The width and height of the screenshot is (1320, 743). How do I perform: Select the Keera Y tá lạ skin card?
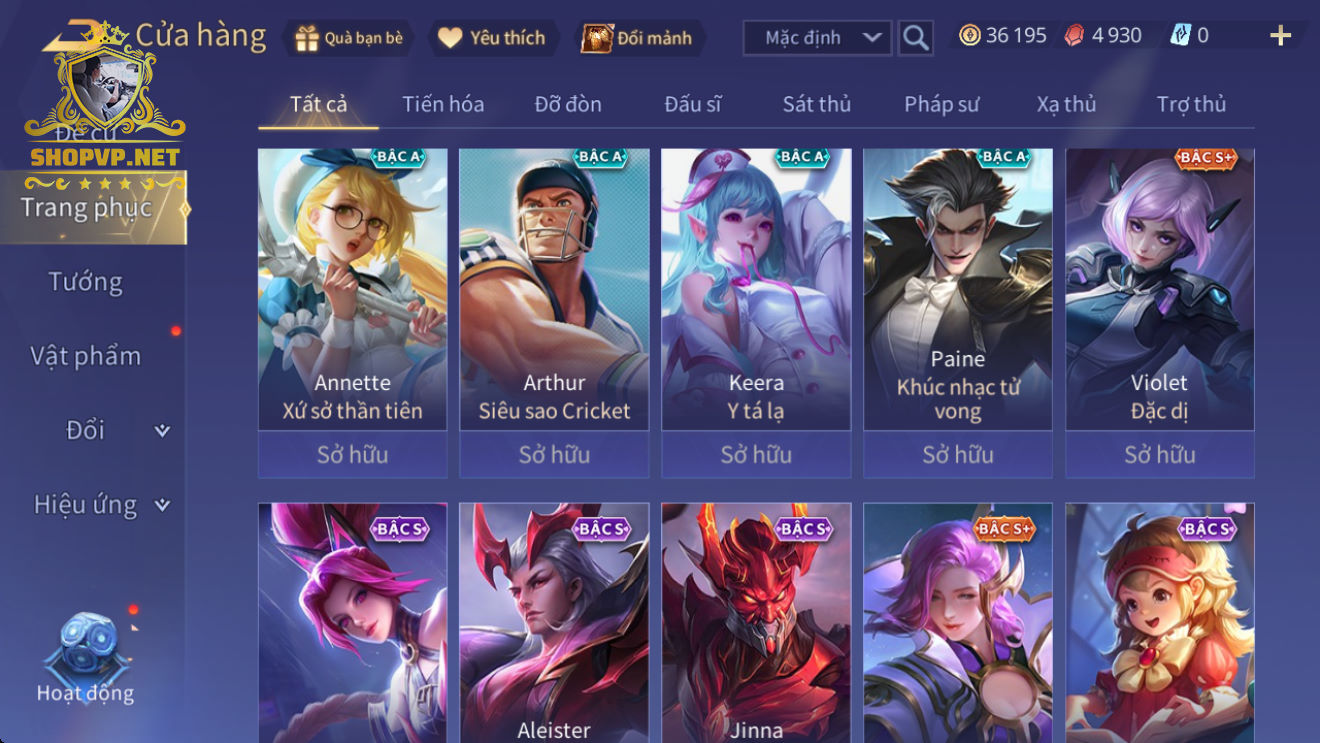756,290
